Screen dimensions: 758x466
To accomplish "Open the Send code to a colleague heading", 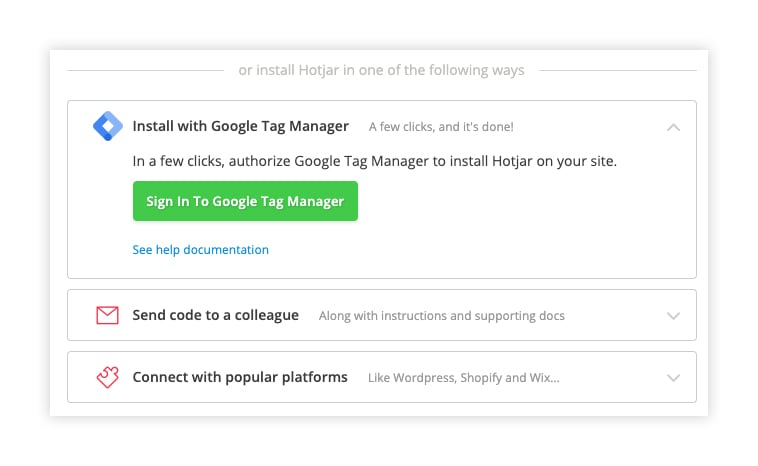I will coord(216,315).
